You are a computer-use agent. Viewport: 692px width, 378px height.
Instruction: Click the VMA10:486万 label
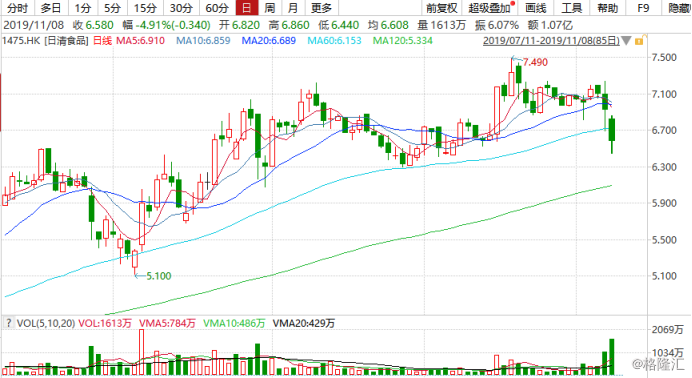click(x=234, y=323)
